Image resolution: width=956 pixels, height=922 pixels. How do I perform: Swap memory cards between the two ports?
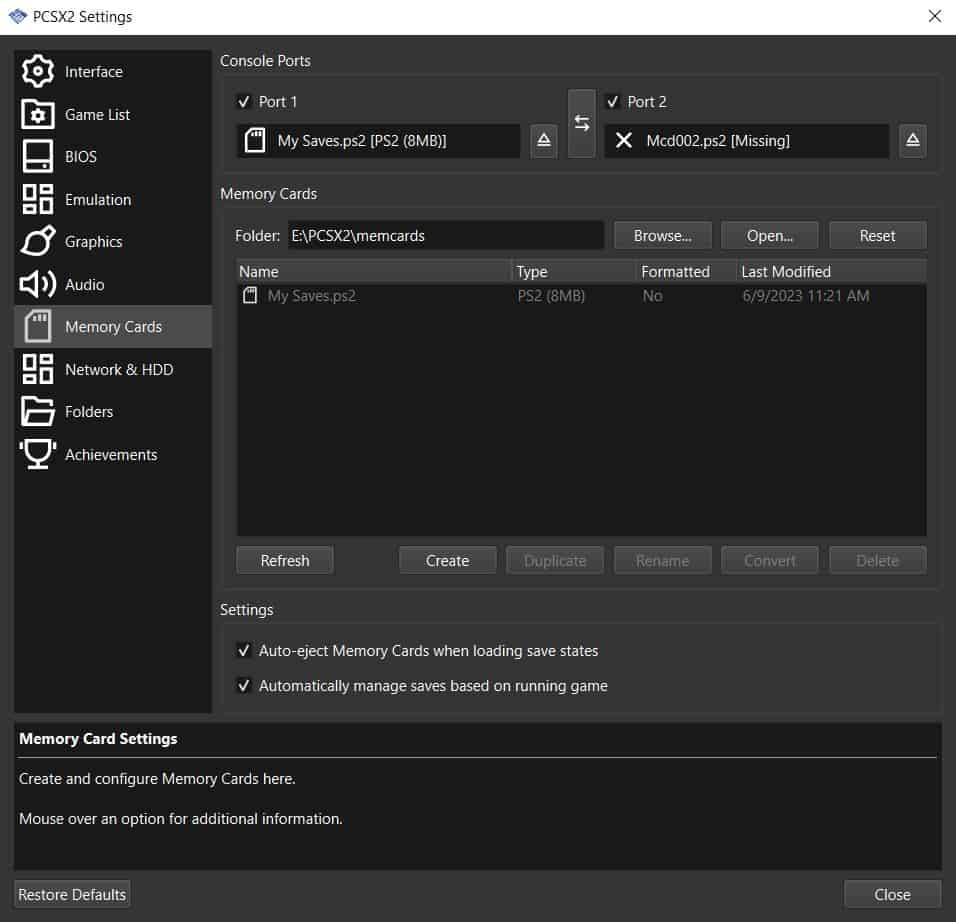[582, 124]
